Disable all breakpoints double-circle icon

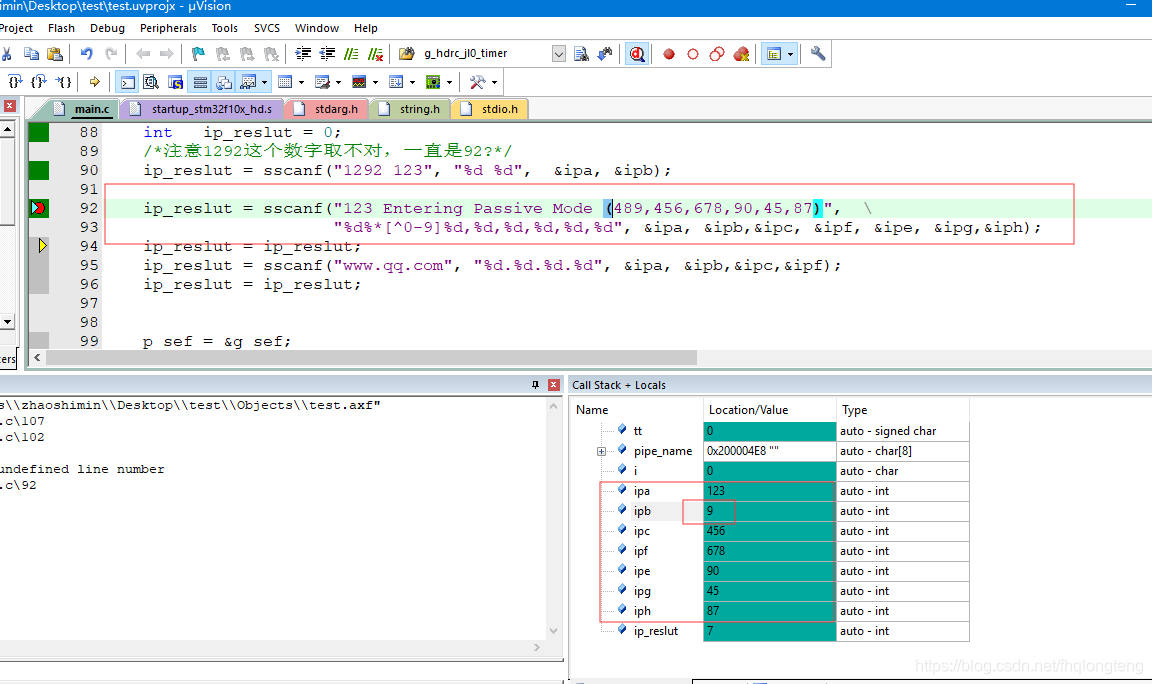(717, 54)
